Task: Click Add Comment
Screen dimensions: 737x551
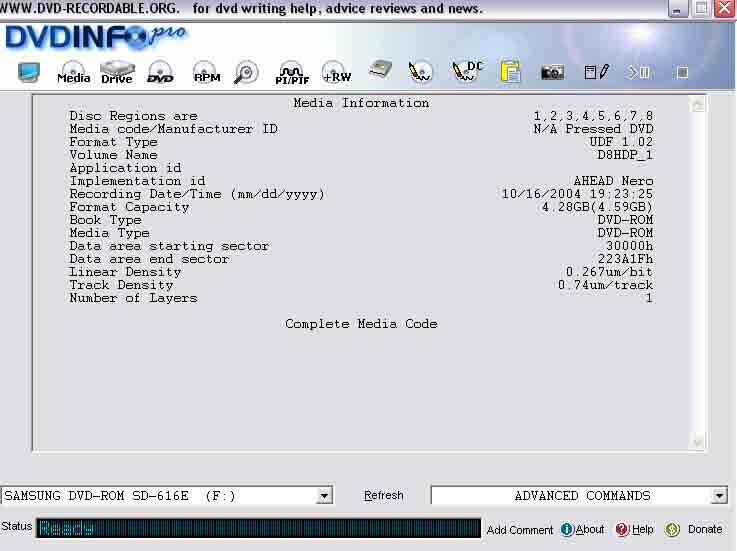Action: pos(519,530)
